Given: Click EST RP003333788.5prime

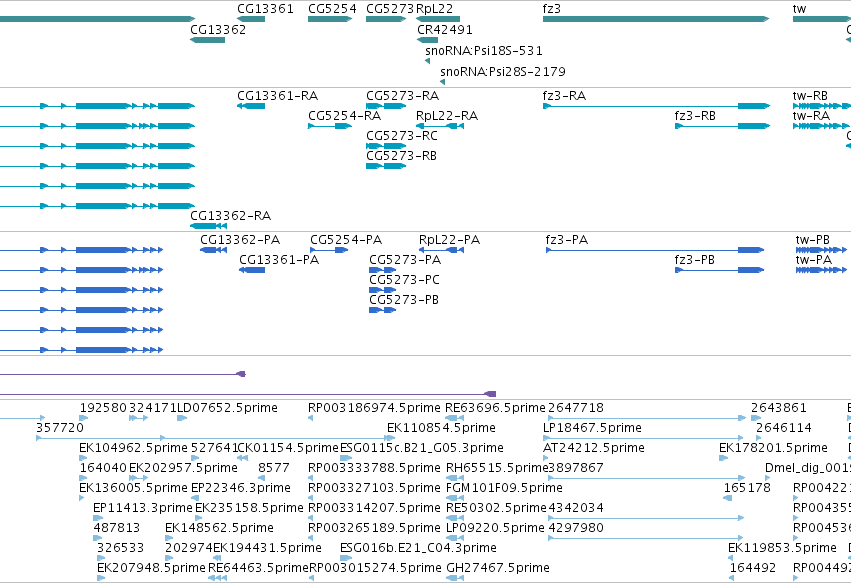Looking at the screenshot, I should 374,468.
